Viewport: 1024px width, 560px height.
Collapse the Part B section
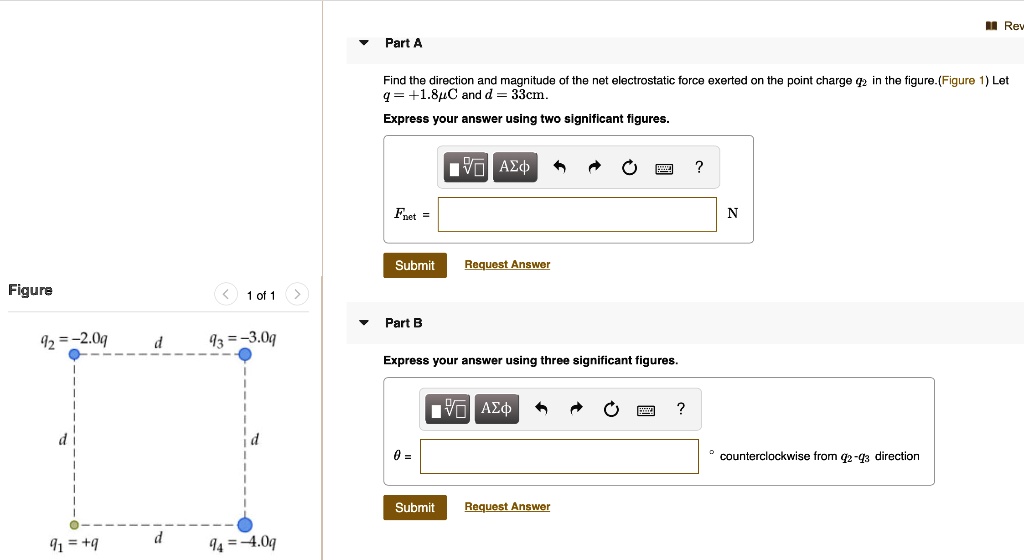pyautogui.click(x=364, y=322)
